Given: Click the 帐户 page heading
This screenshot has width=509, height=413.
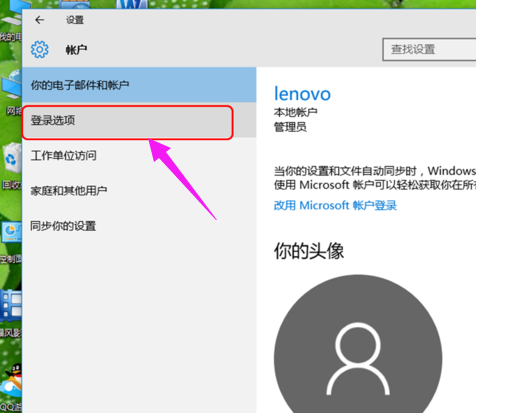Looking at the screenshot, I should coord(76,50).
